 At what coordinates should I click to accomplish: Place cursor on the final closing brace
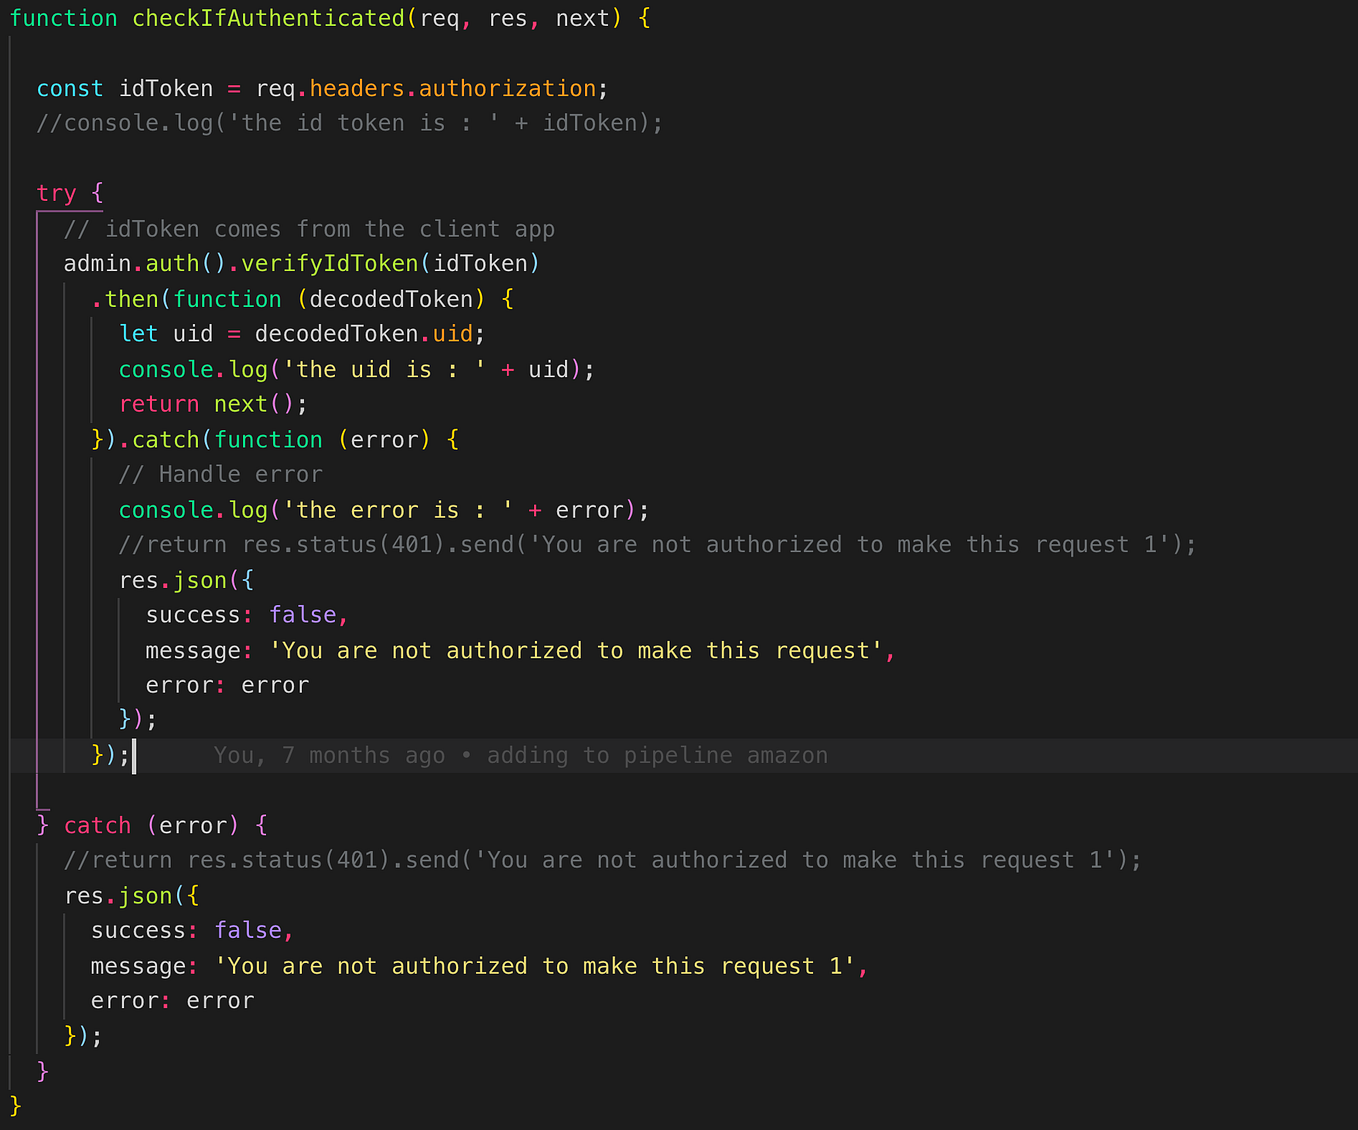click(x=14, y=1105)
